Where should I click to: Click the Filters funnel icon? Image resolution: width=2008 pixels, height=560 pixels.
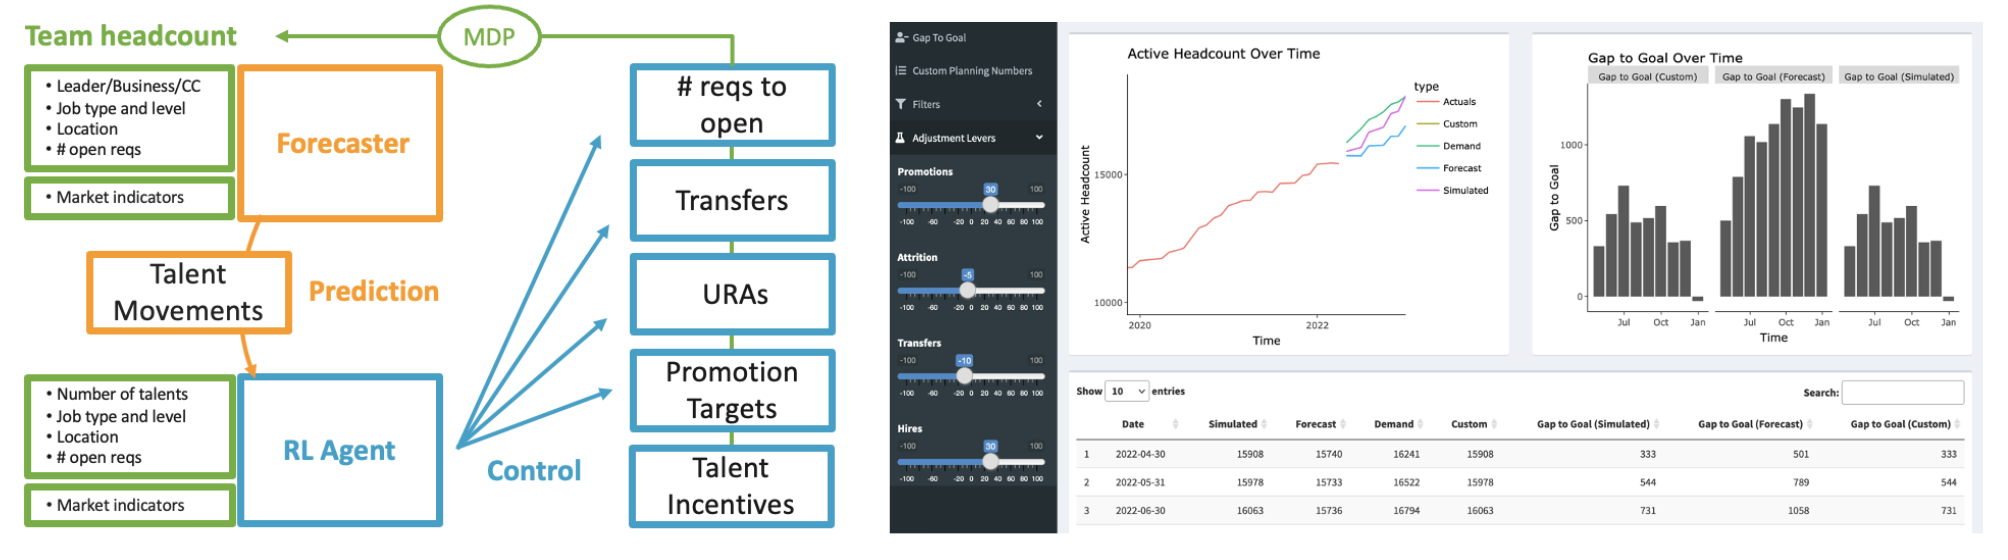pyautogui.click(x=901, y=104)
